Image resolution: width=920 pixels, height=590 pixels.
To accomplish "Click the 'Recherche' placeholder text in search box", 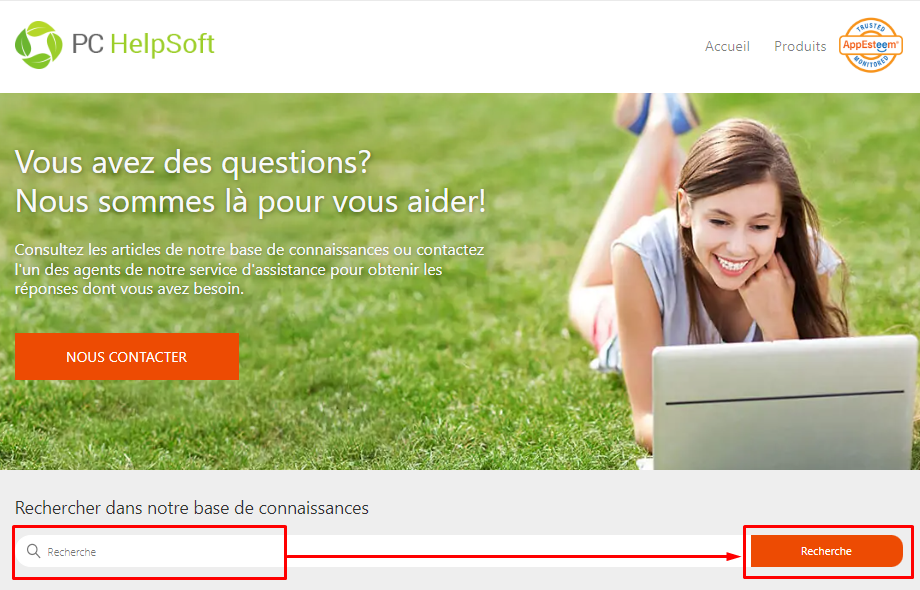I will (72, 552).
